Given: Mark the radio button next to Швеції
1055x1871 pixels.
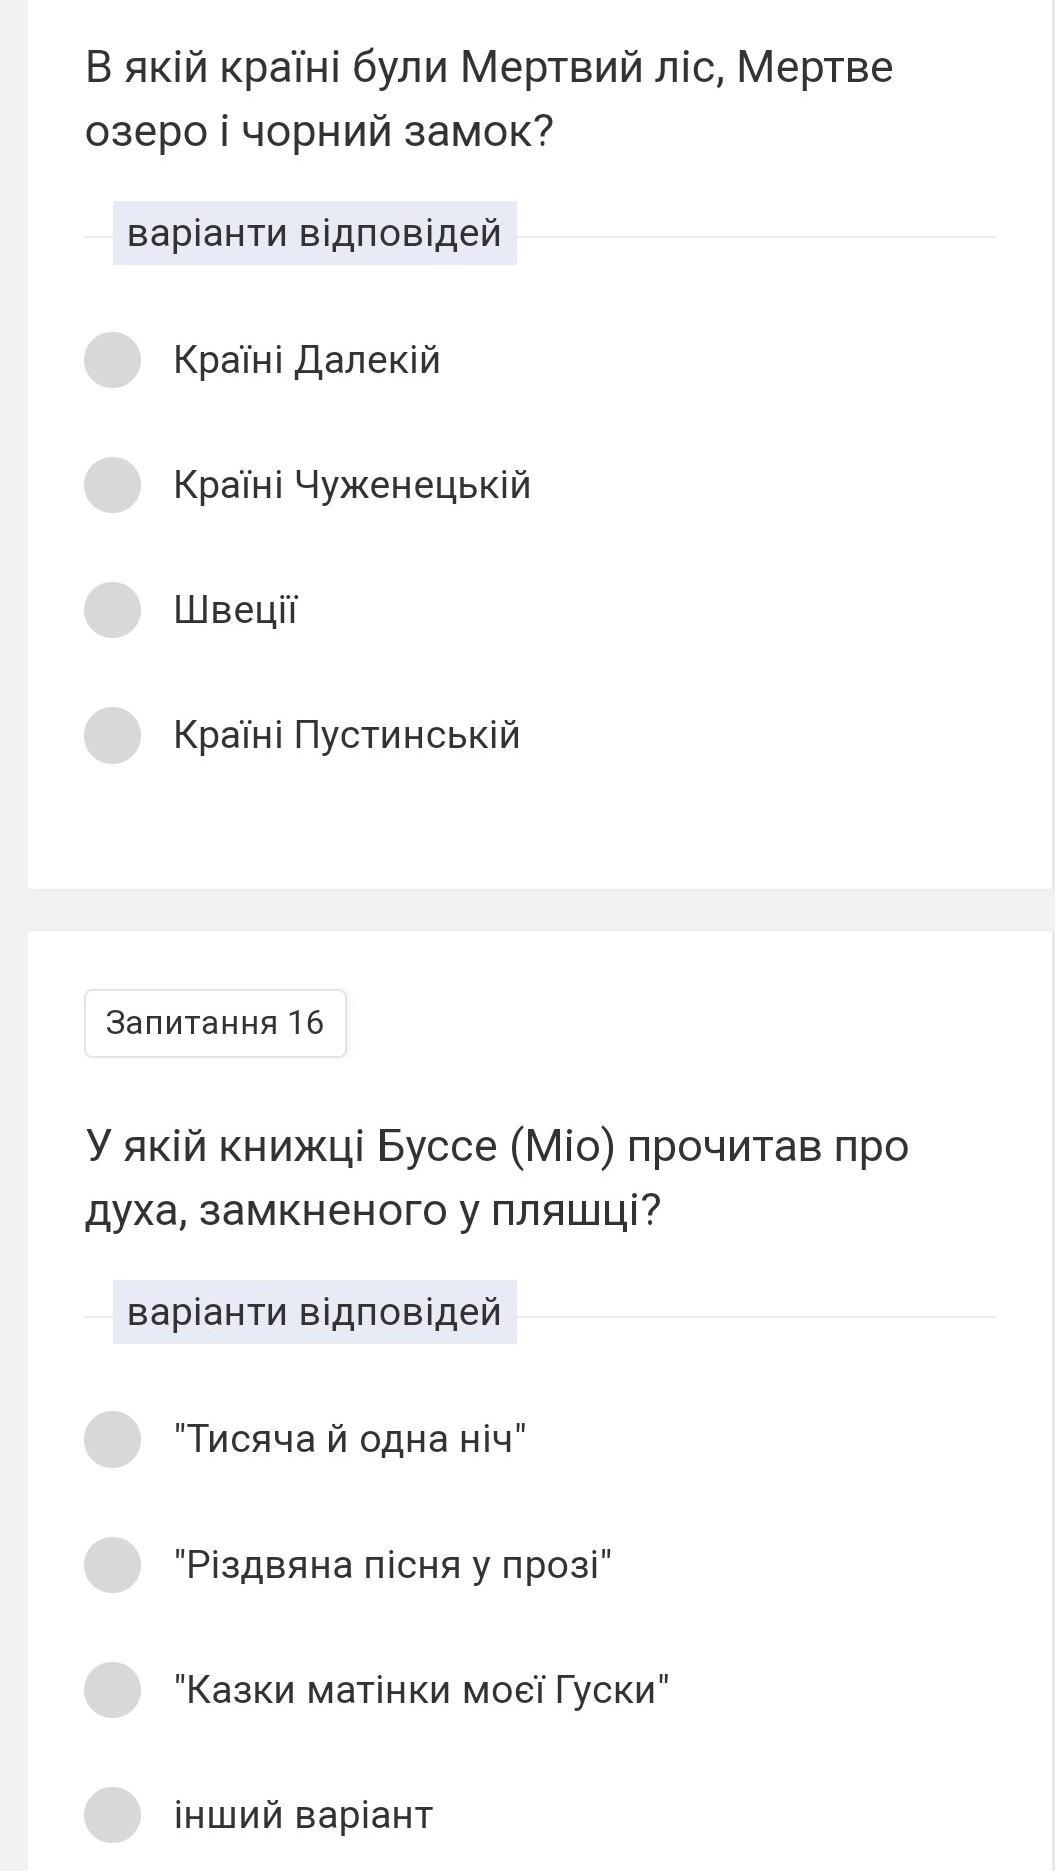Looking at the screenshot, I should [x=112, y=610].
